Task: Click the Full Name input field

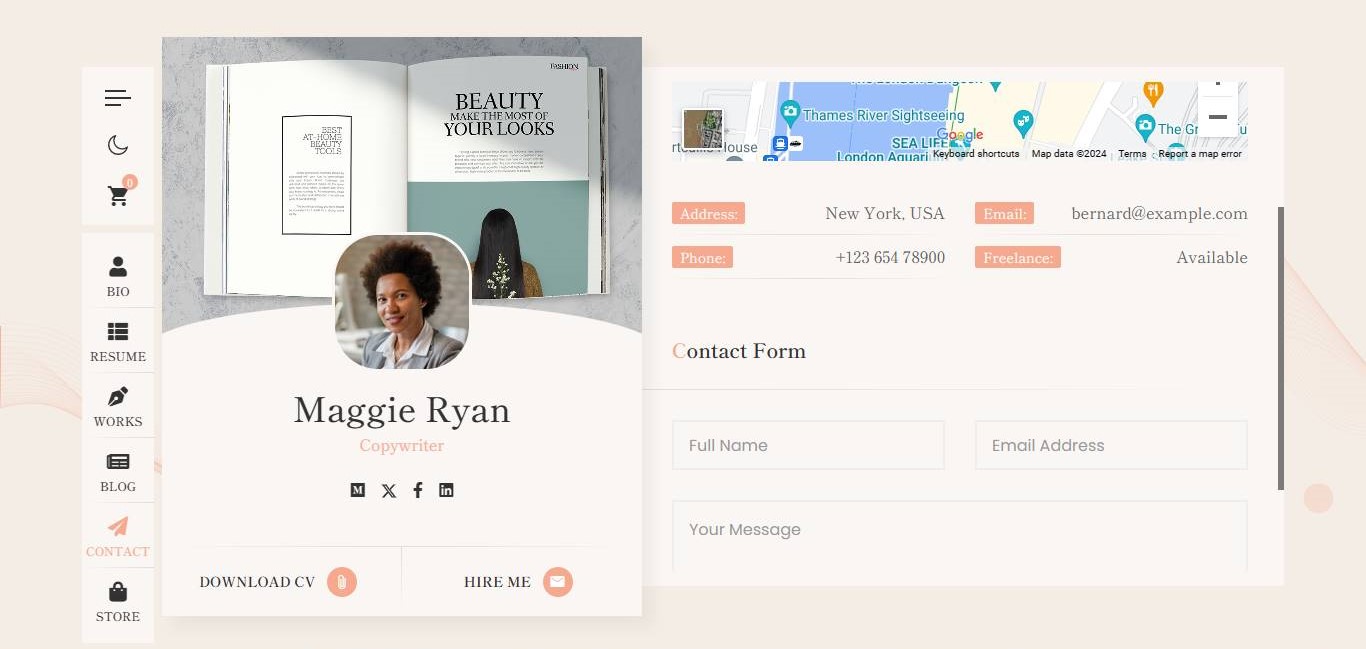Action: pyautogui.click(x=808, y=445)
